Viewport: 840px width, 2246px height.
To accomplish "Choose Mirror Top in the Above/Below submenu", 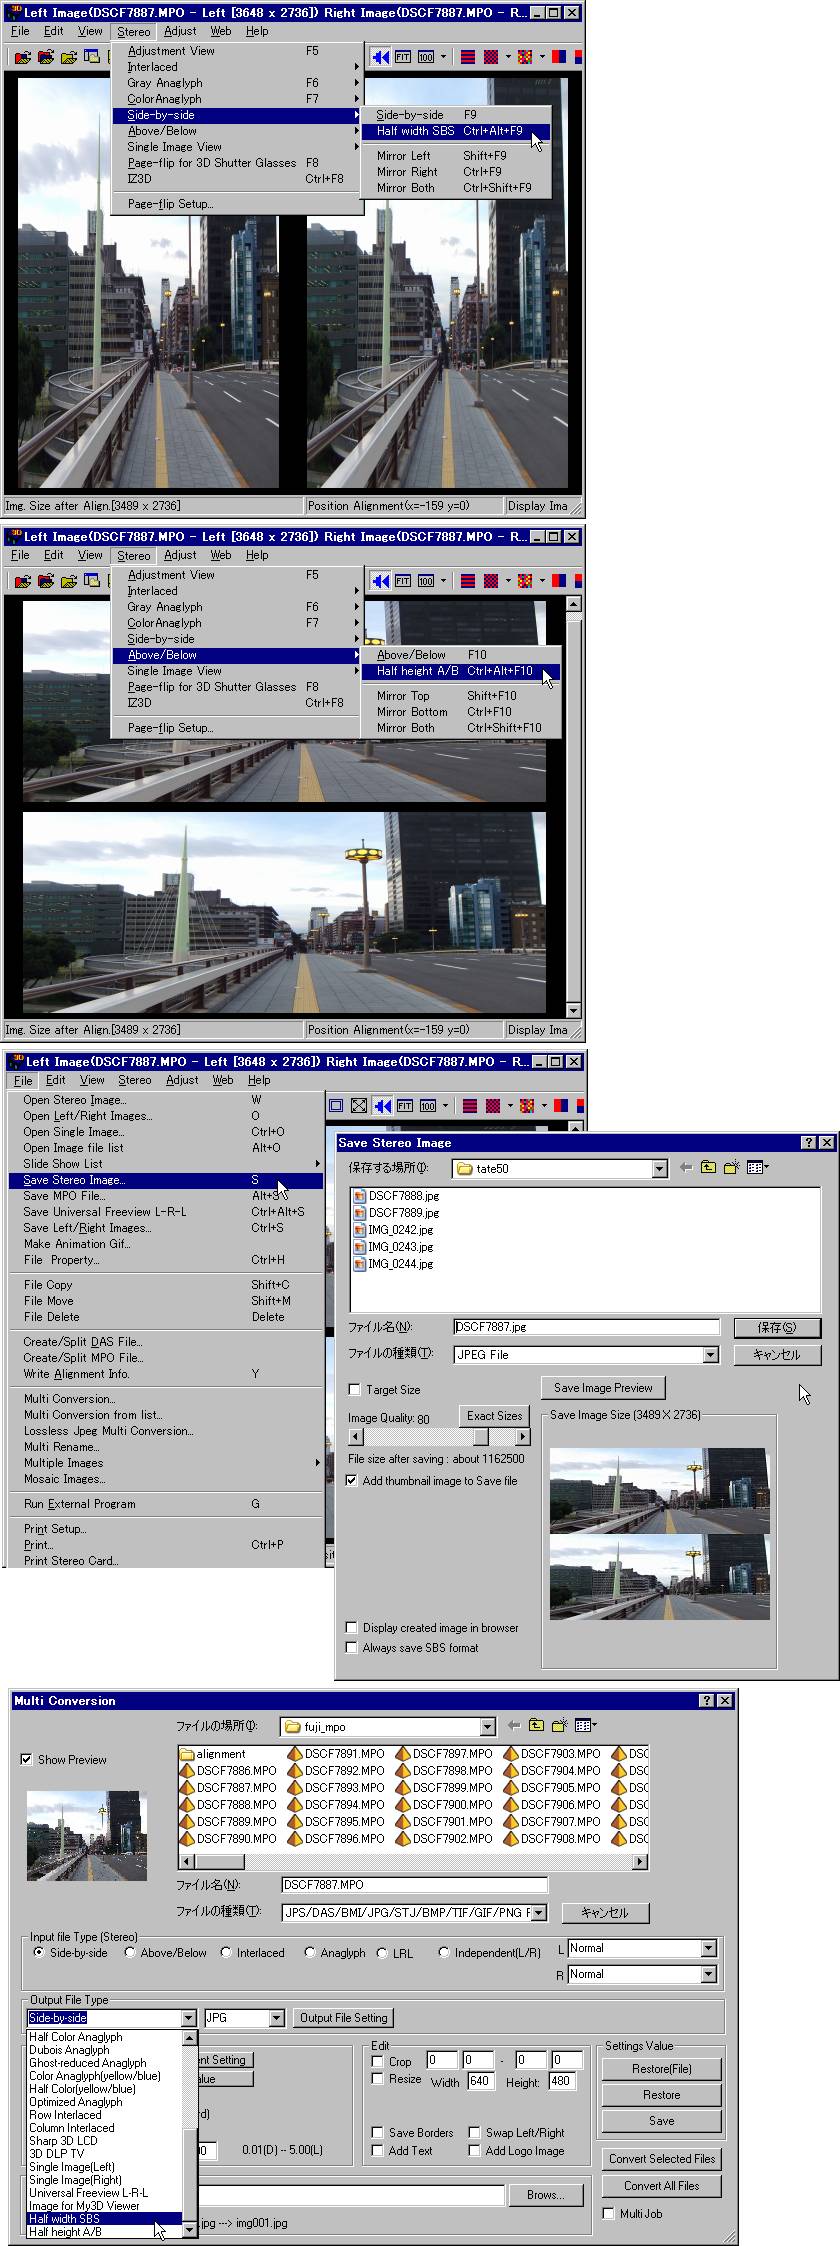I will 460,696.
